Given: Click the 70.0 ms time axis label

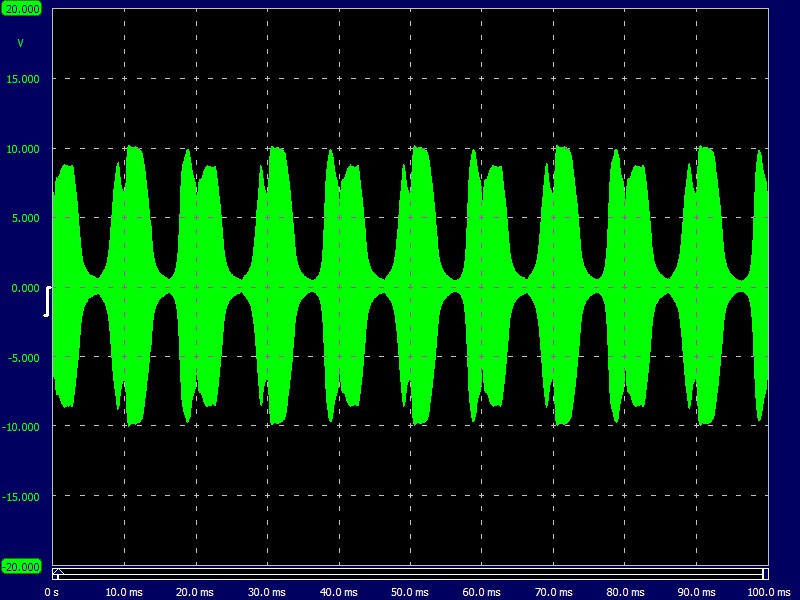Looking at the screenshot, I should point(554,592).
